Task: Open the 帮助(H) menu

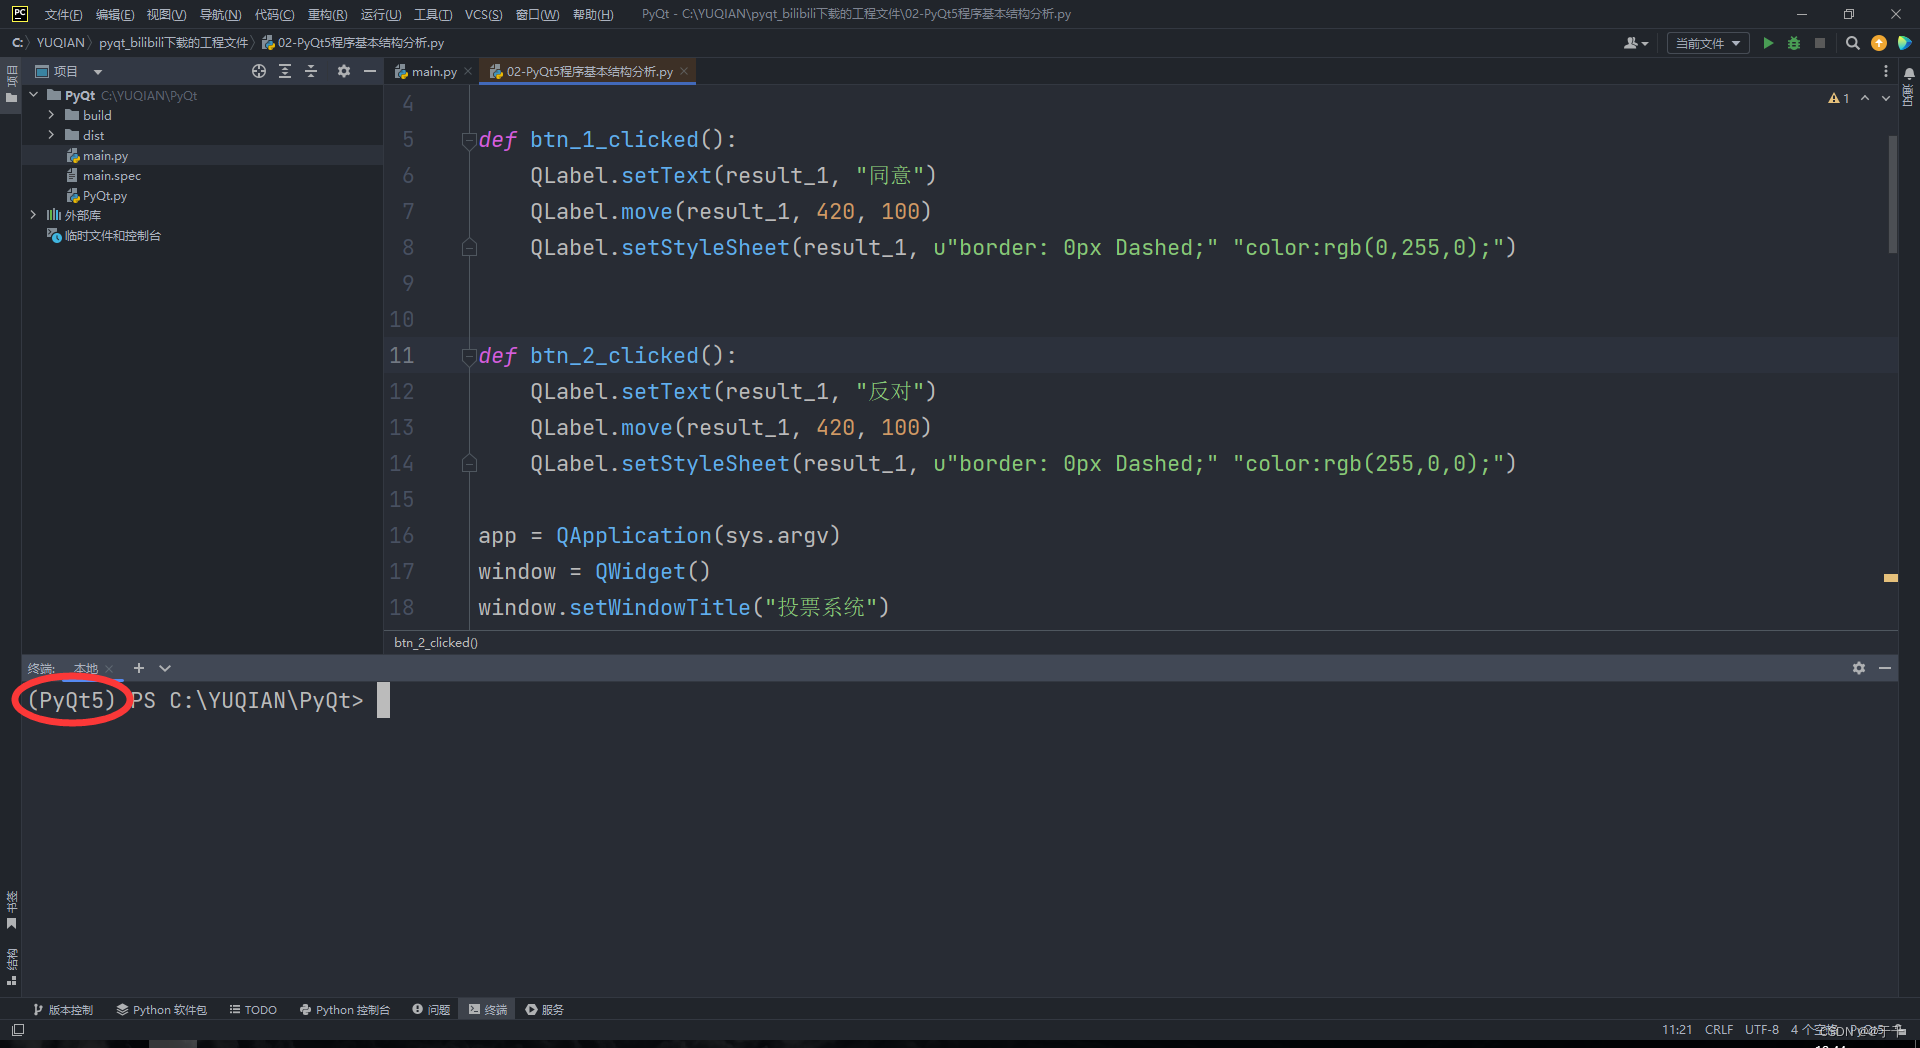Action: (x=593, y=14)
